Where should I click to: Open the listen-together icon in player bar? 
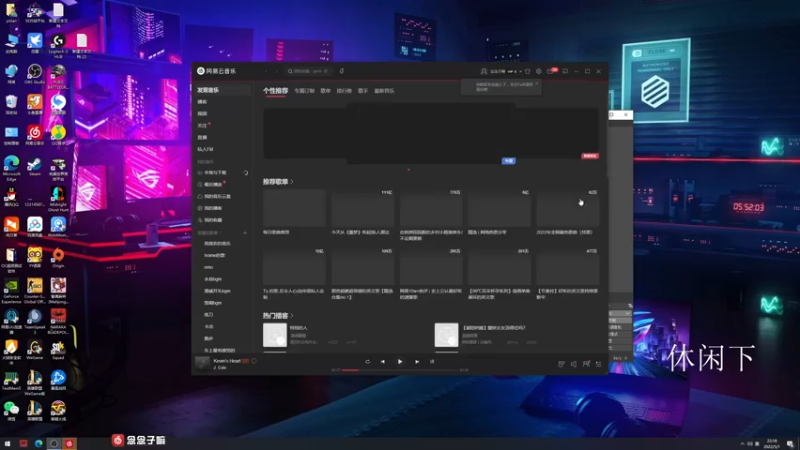[586, 364]
